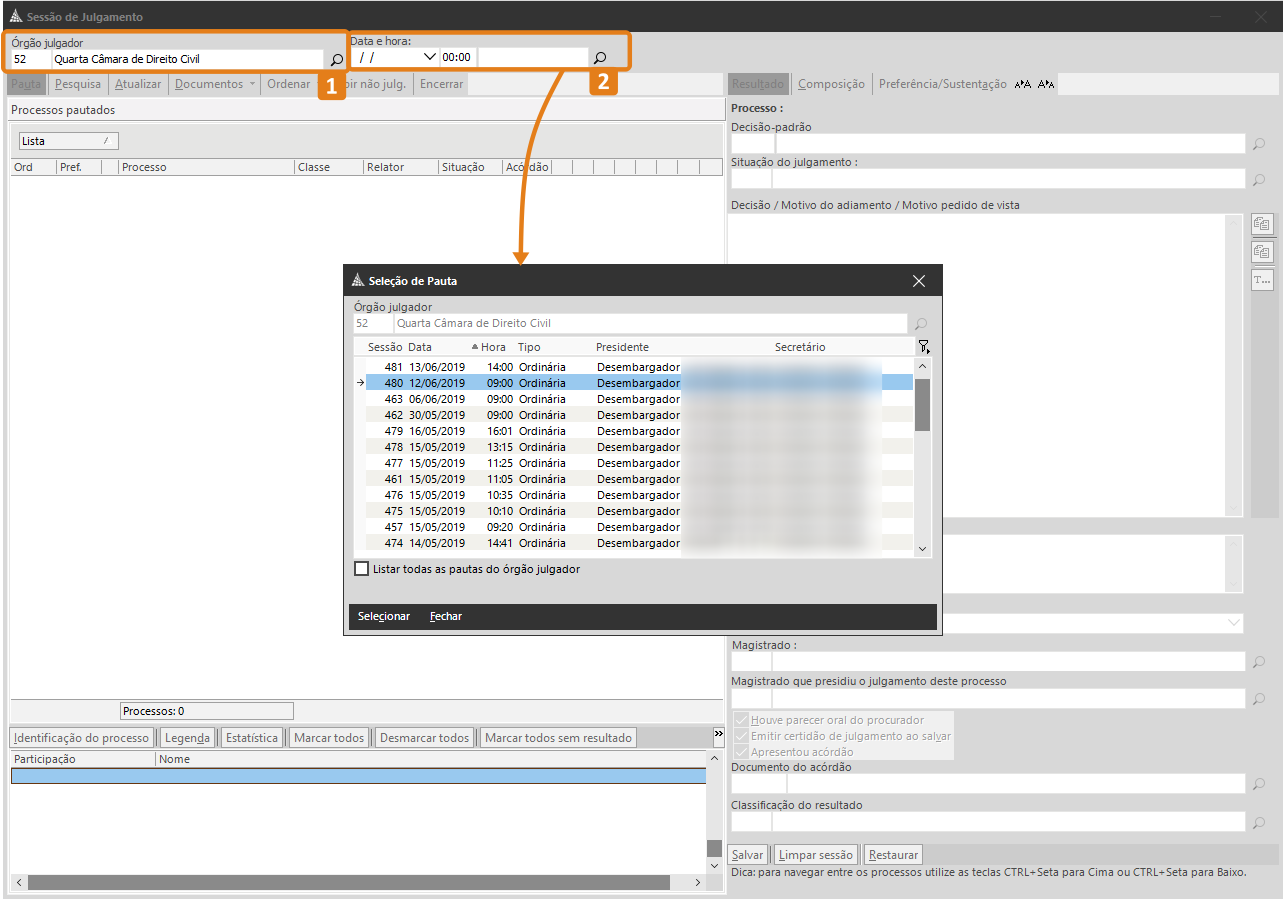Screen dimensions: 1283x899
Task: Click the 00:00 time field
Action: 457,57
